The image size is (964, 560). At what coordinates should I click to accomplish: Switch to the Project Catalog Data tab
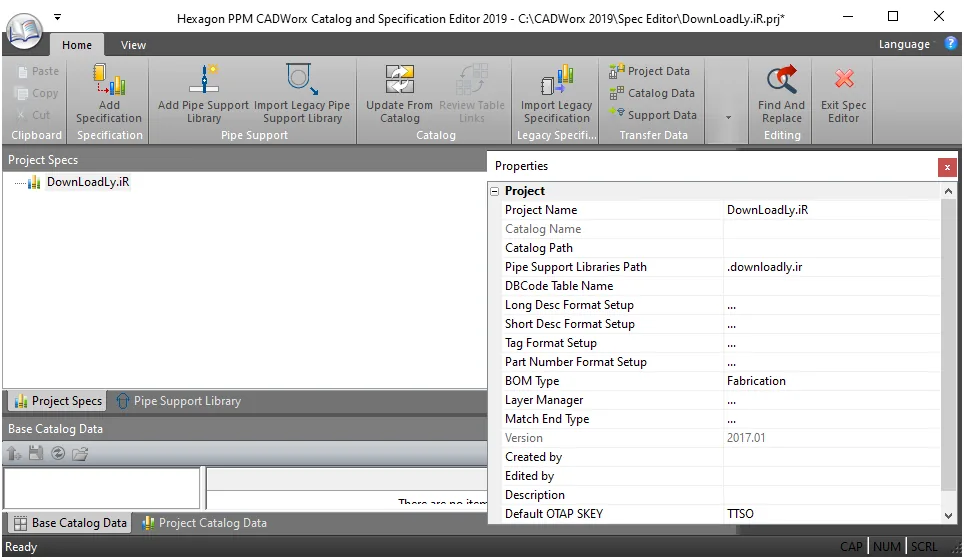204,523
